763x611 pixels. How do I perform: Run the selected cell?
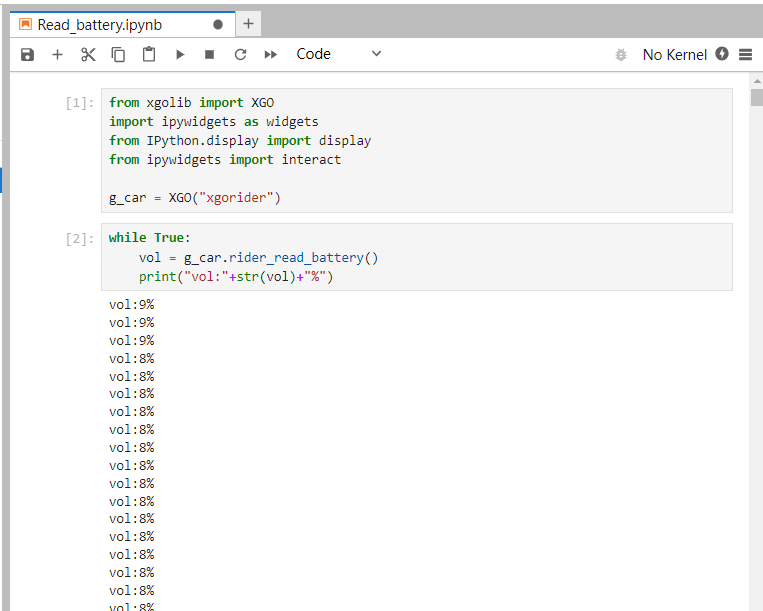(180, 54)
